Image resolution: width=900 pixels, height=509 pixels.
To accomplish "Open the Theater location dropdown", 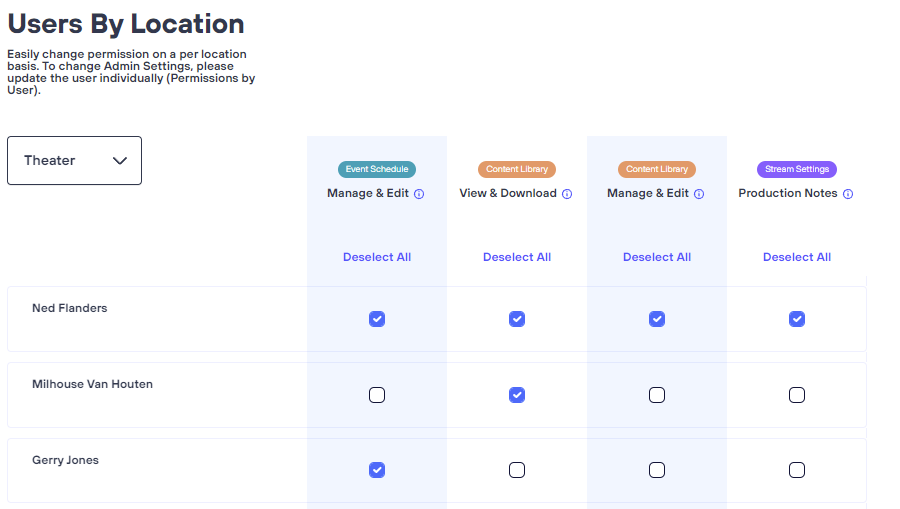I will pos(74,161).
